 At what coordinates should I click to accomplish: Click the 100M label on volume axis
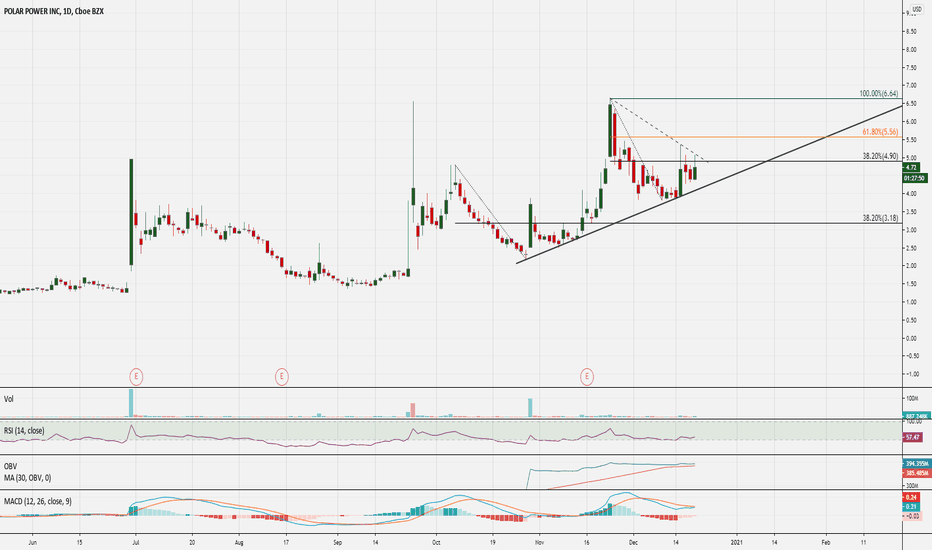tap(911, 397)
